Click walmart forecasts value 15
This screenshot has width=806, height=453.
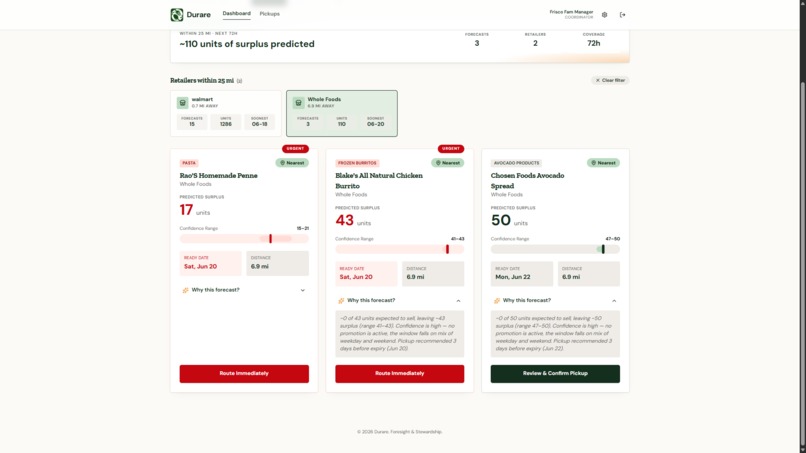[x=192, y=124]
